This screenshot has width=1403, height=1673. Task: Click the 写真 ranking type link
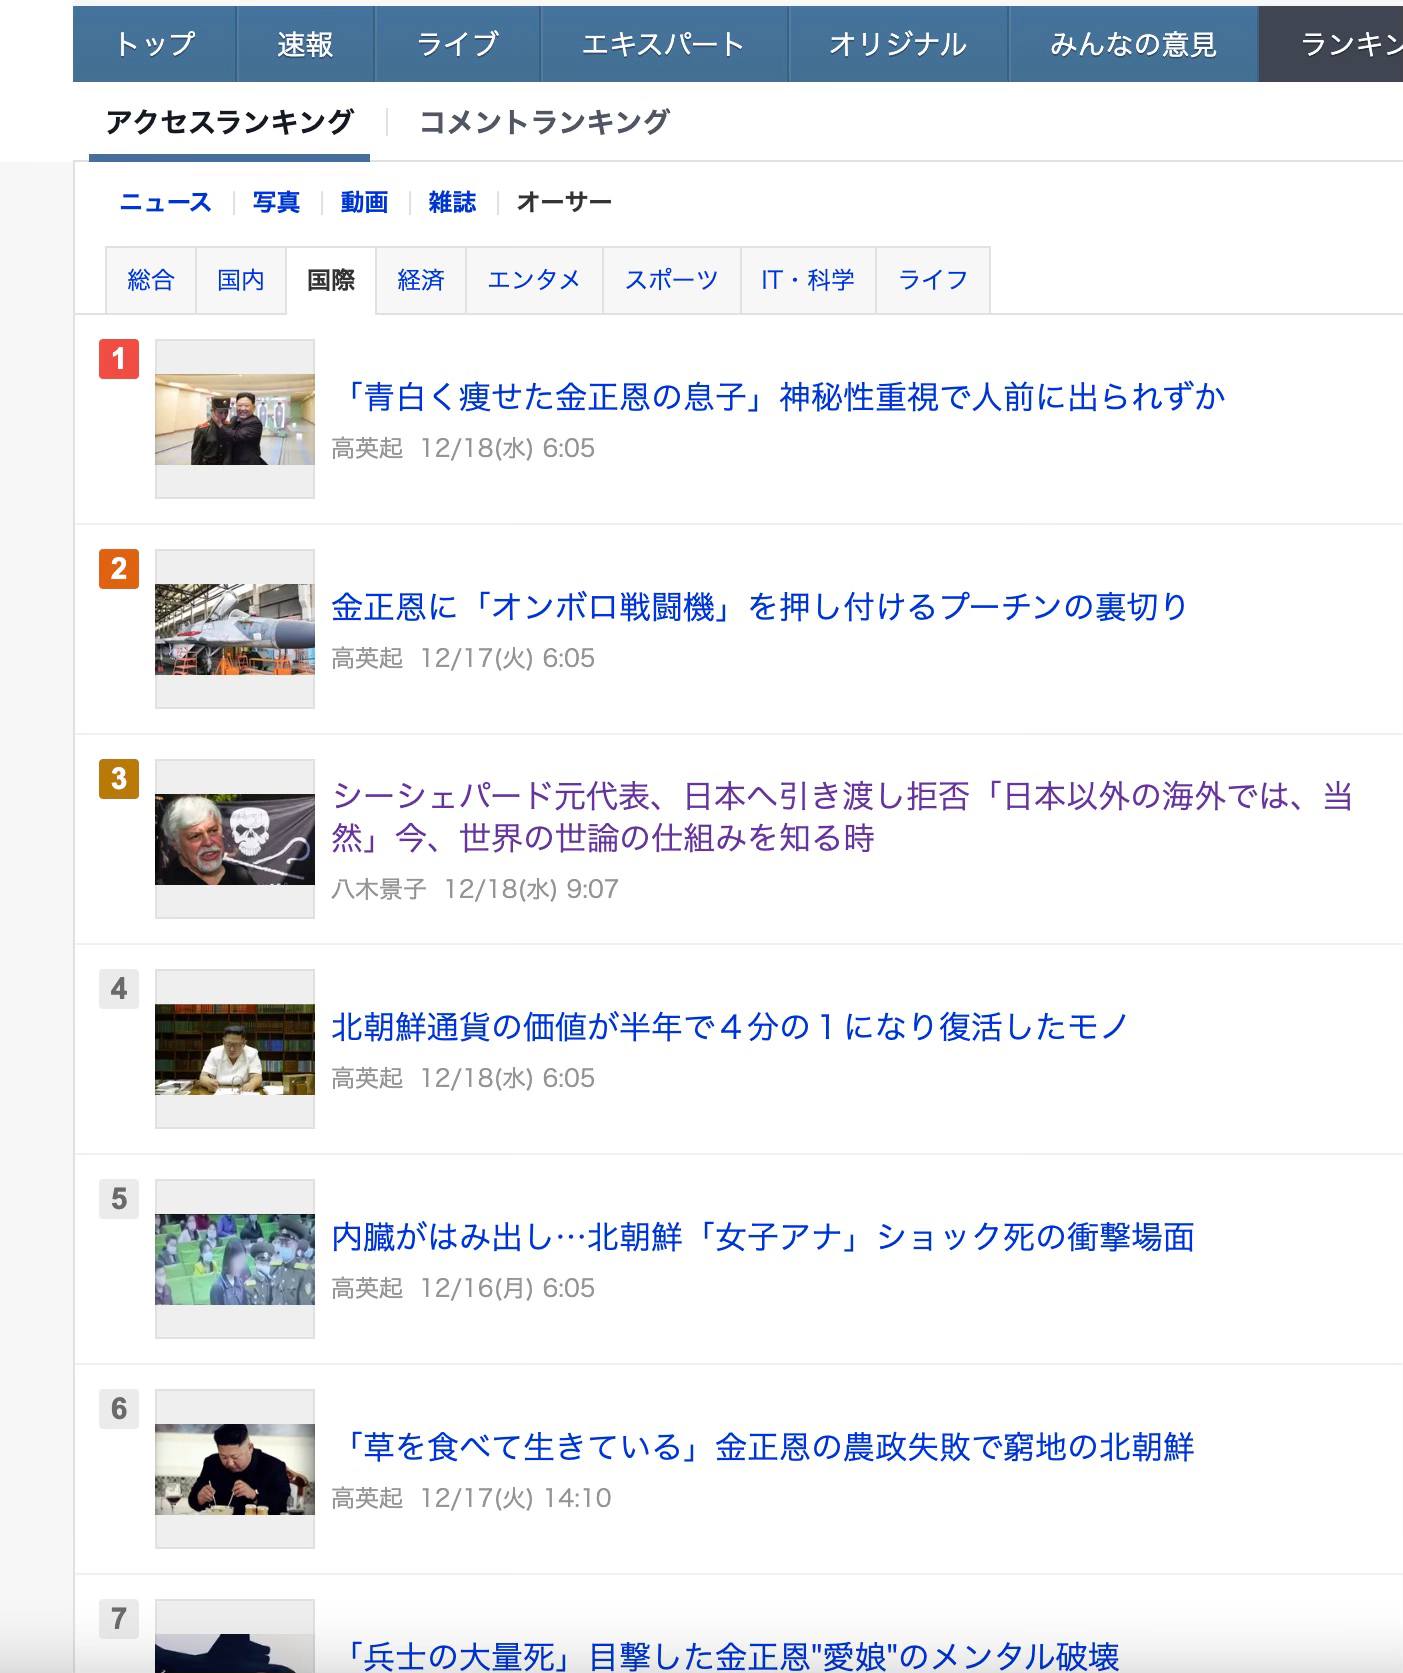(276, 202)
